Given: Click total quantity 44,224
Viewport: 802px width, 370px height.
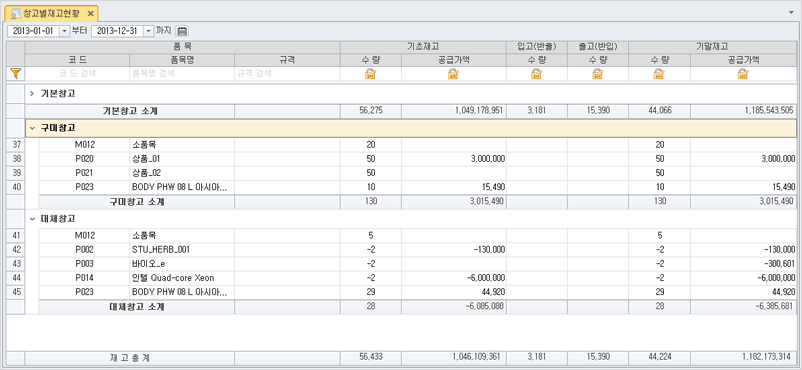Looking at the screenshot, I should (659, 357).
